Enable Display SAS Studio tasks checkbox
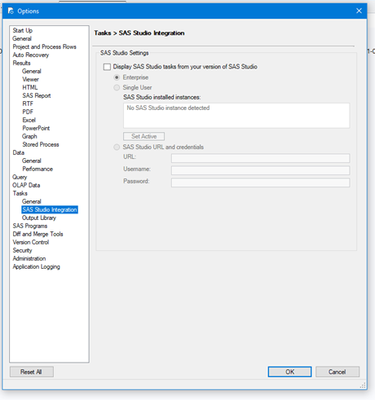 pos(107,67)
